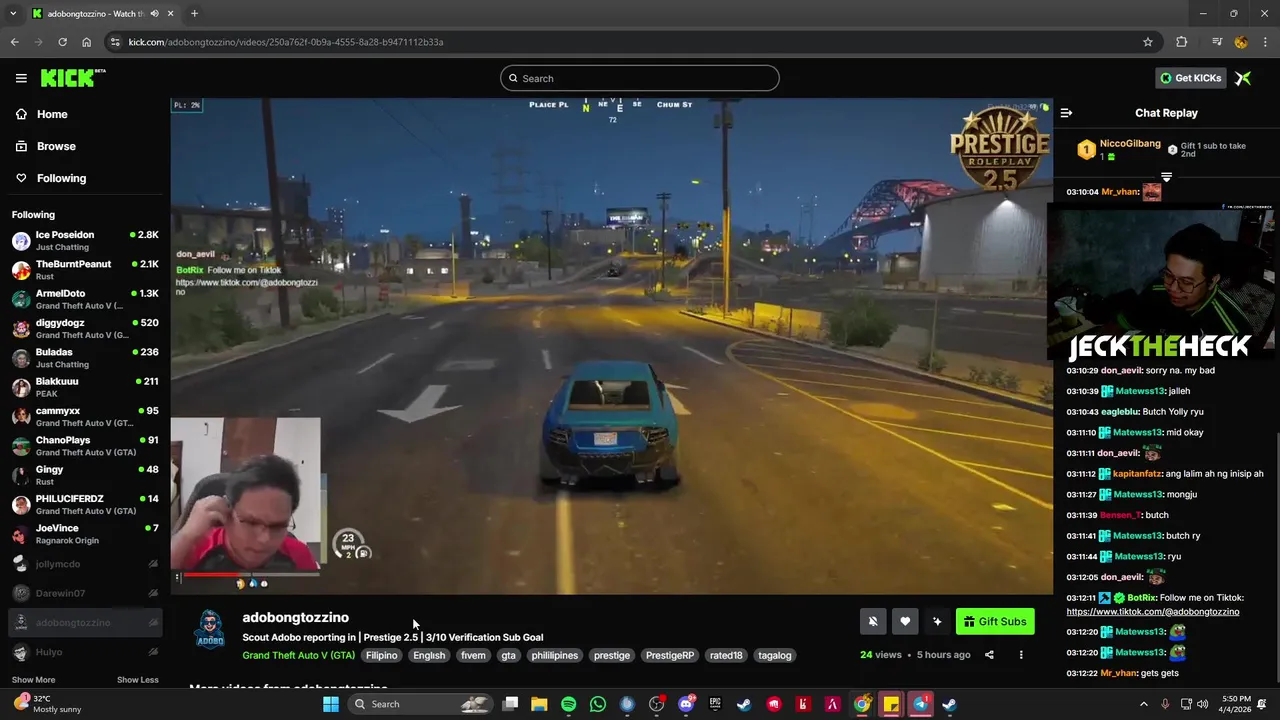This screenshot has width=1280, height=720.
Task: Select the English tag
Action: [429, 655]
